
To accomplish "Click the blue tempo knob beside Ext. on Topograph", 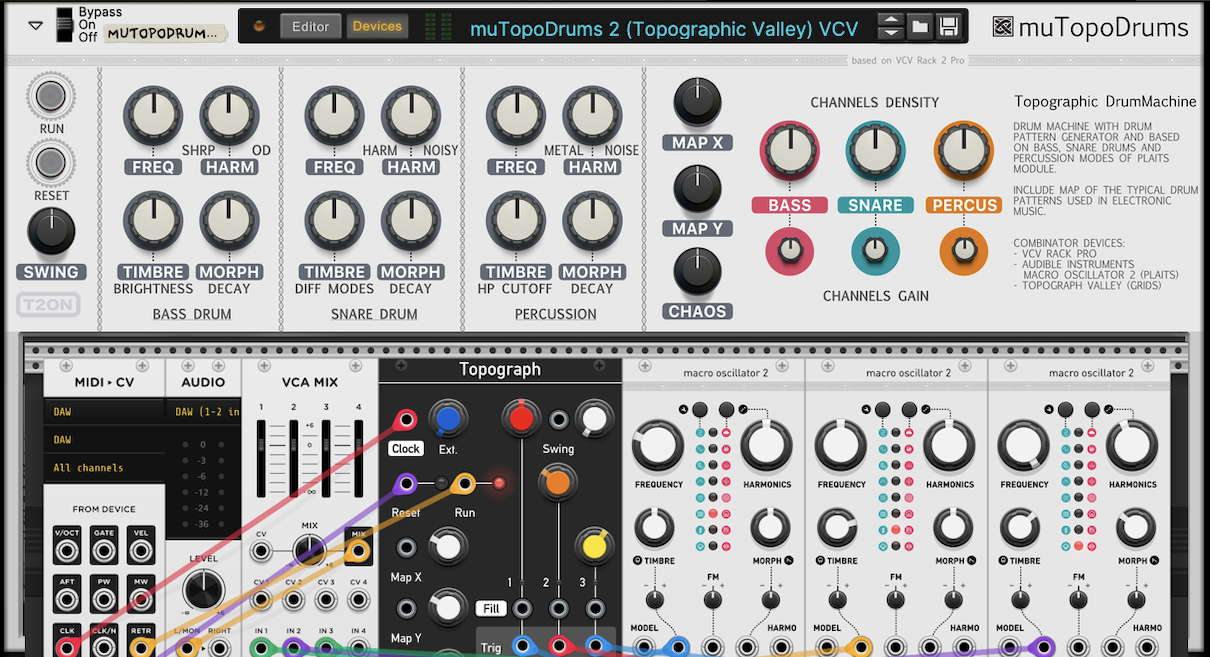I will 447,419.
